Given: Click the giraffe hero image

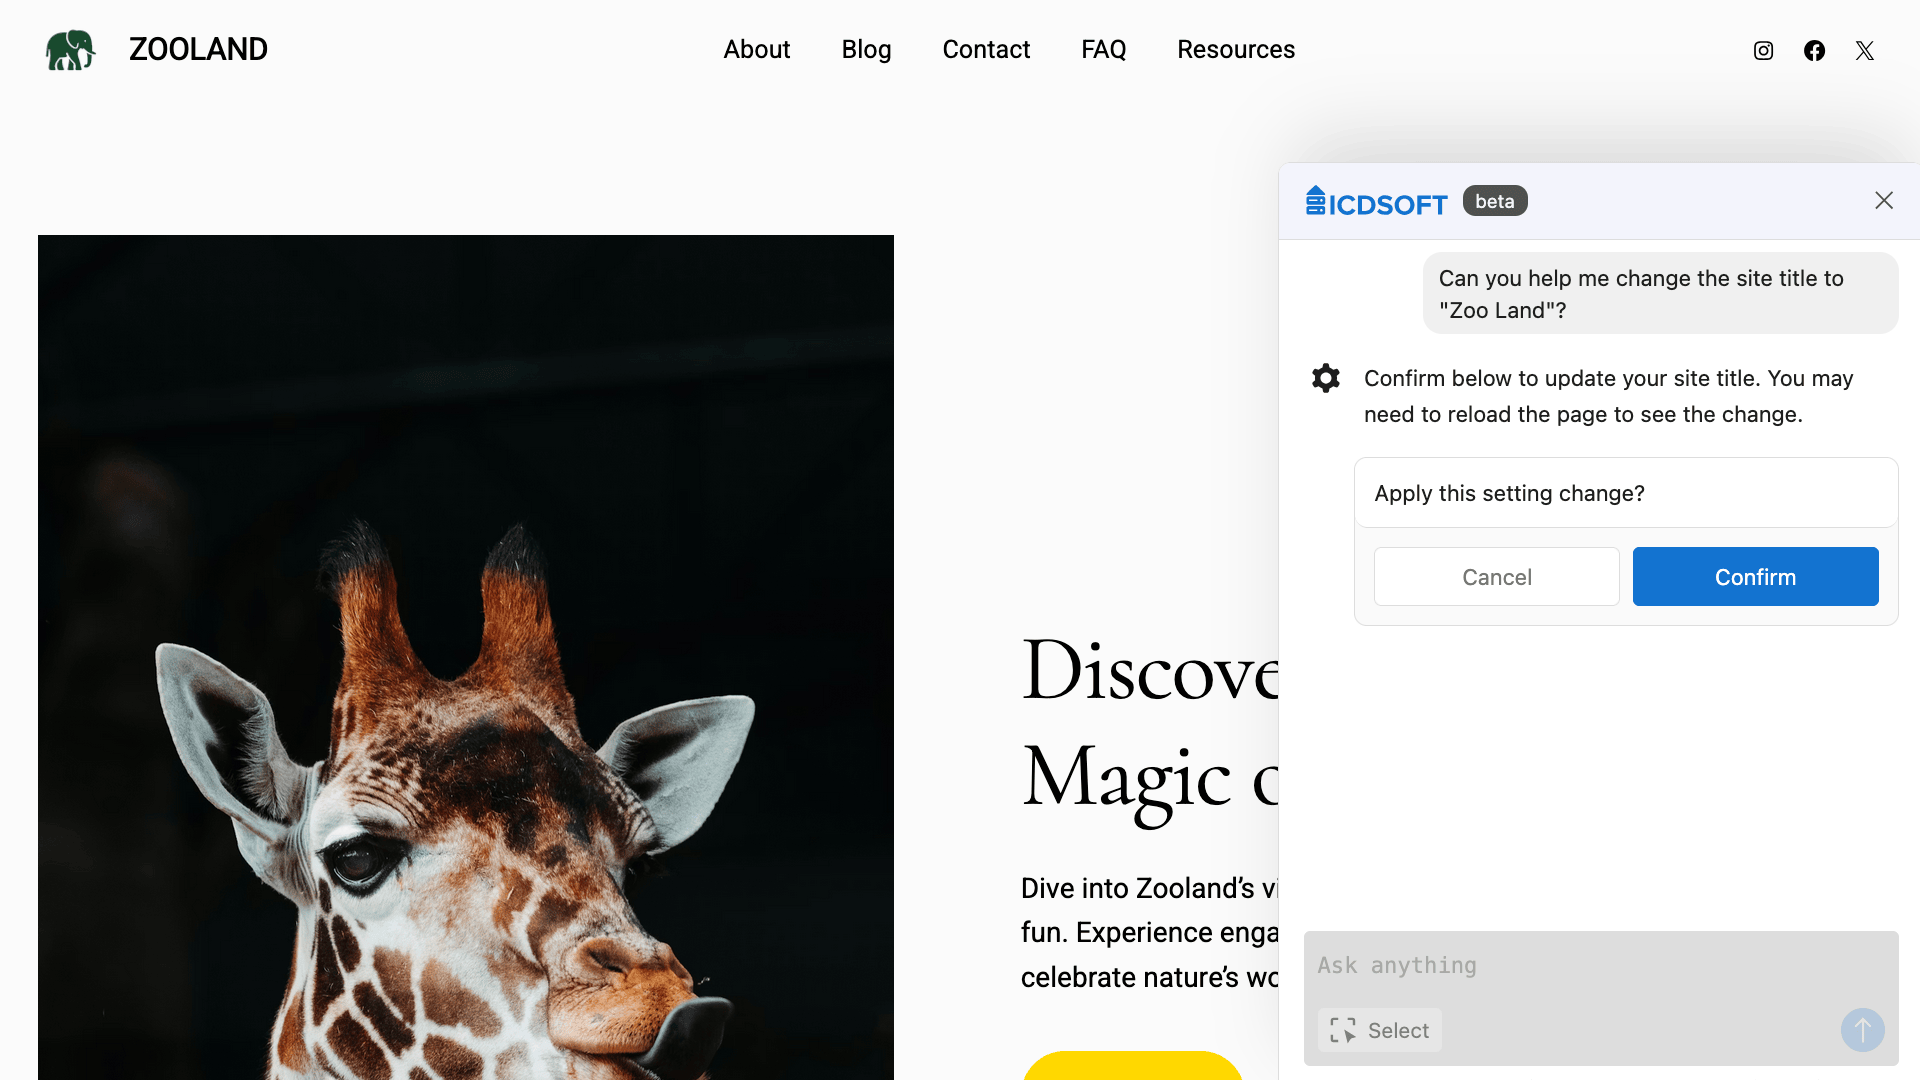Looking at the screenshot, I should point(465,657).
